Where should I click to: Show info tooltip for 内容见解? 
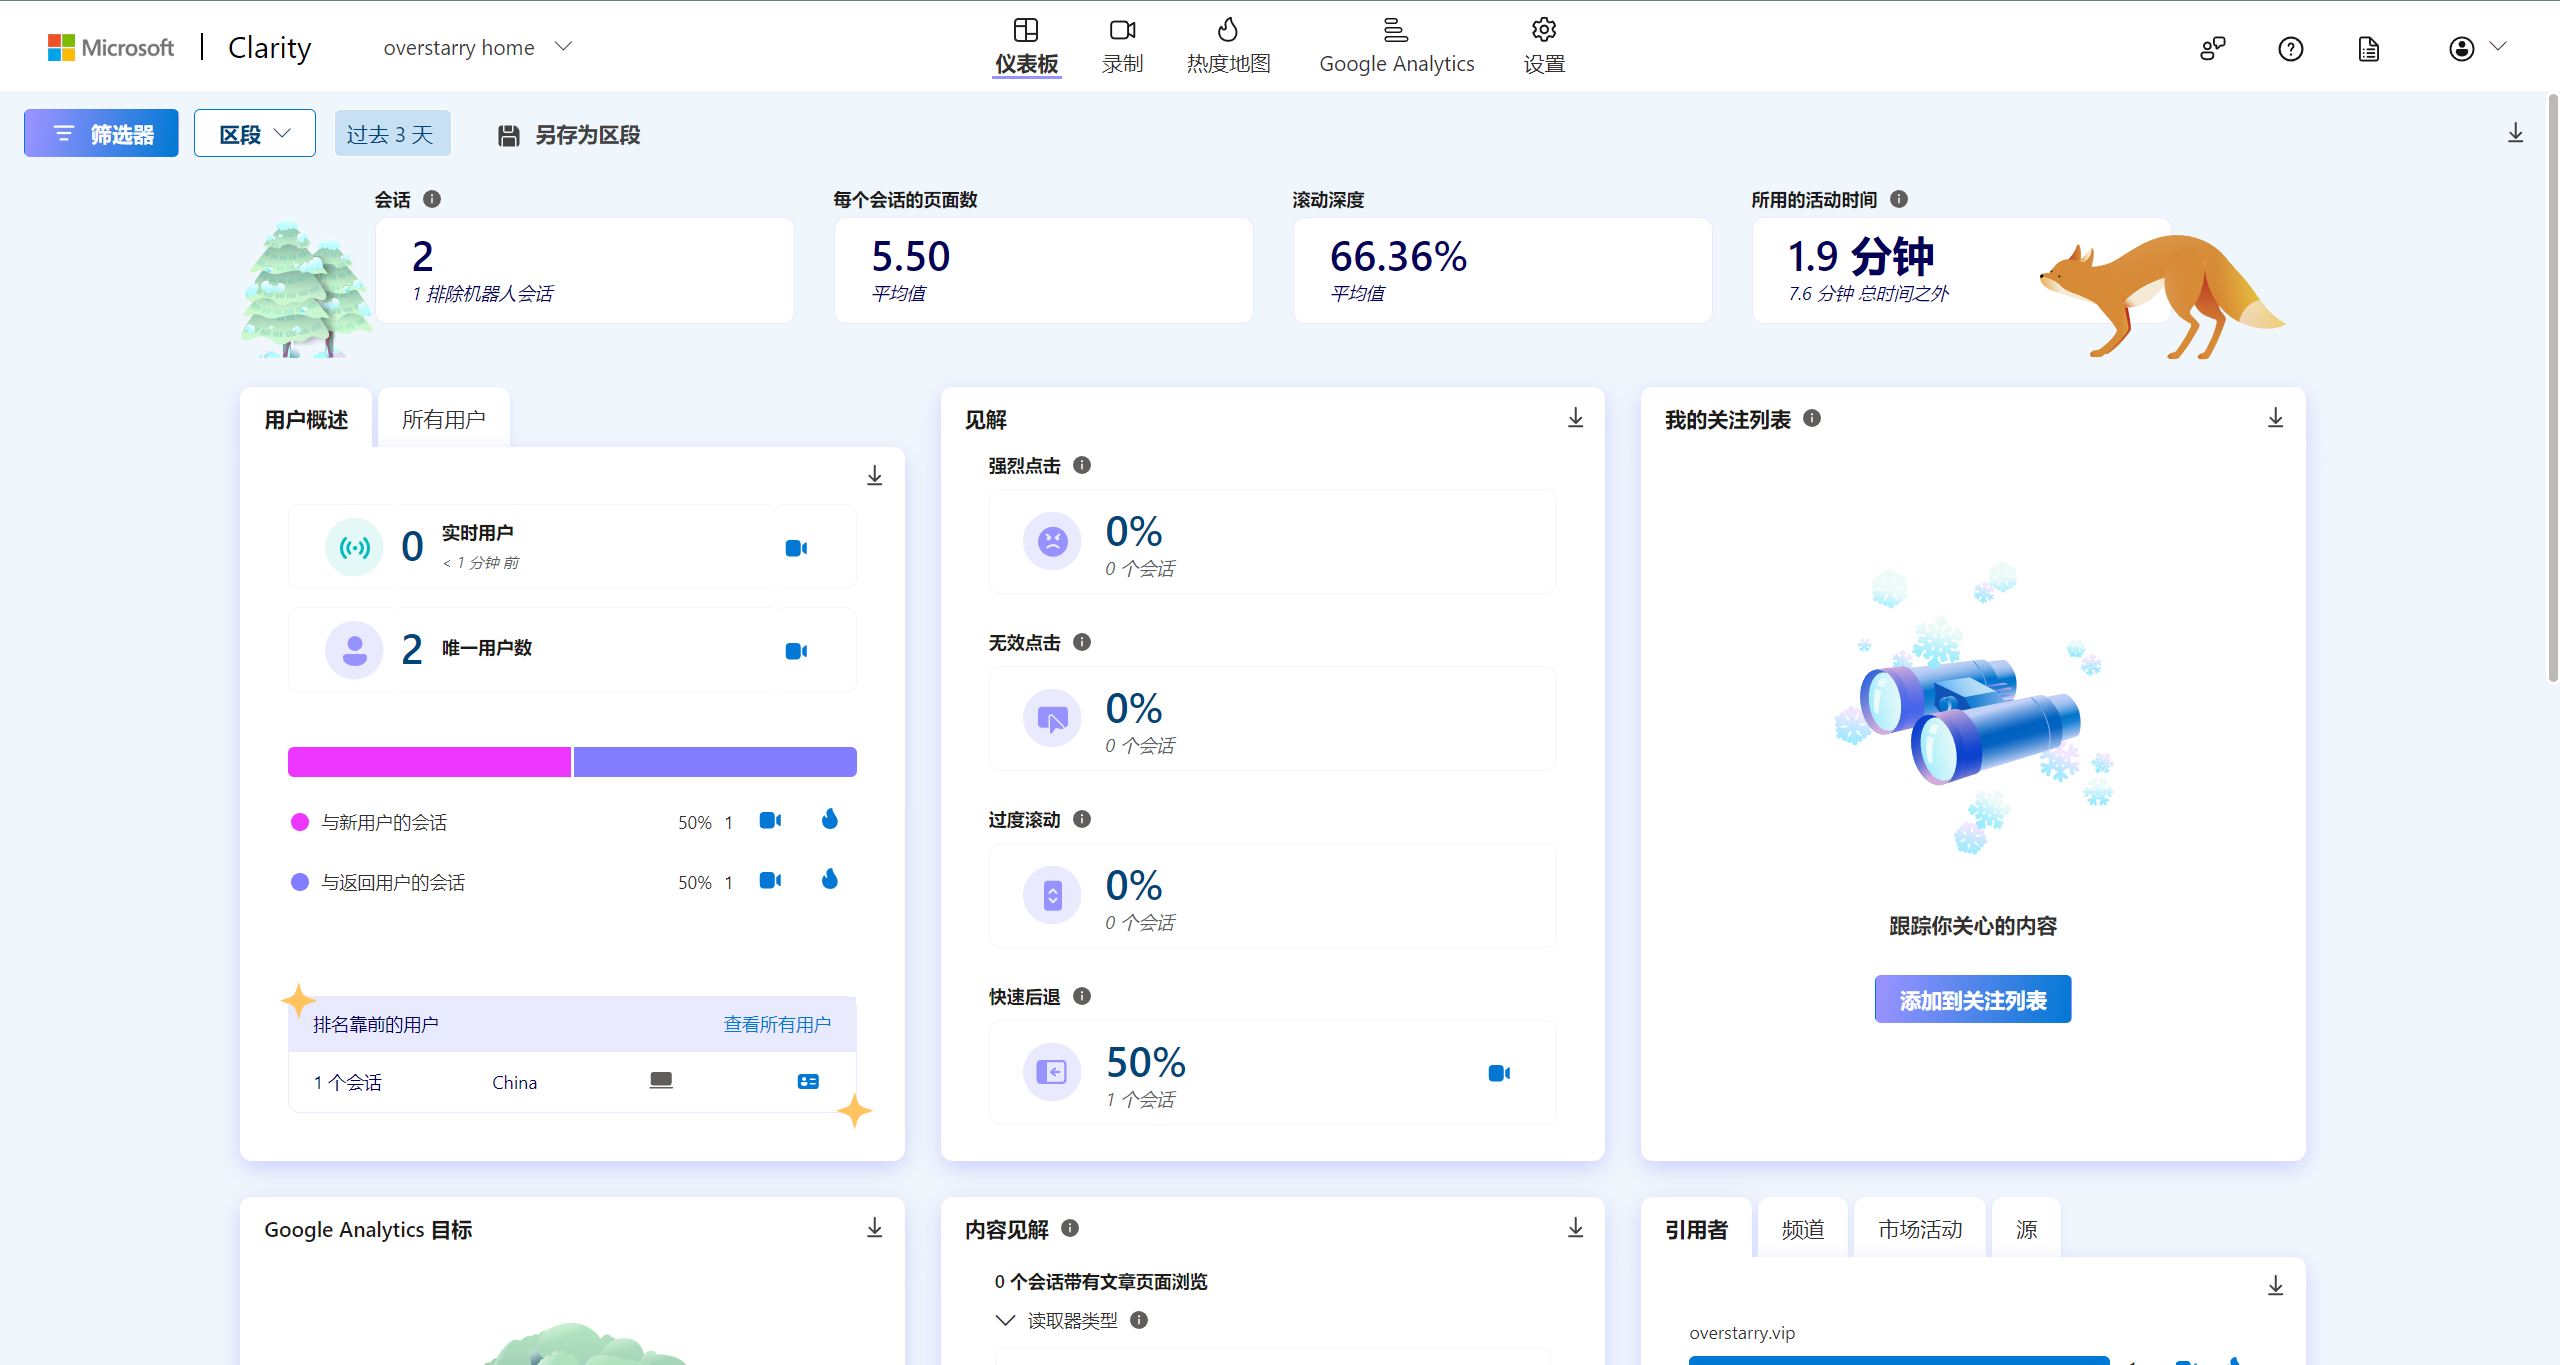pos(1070,1228)
